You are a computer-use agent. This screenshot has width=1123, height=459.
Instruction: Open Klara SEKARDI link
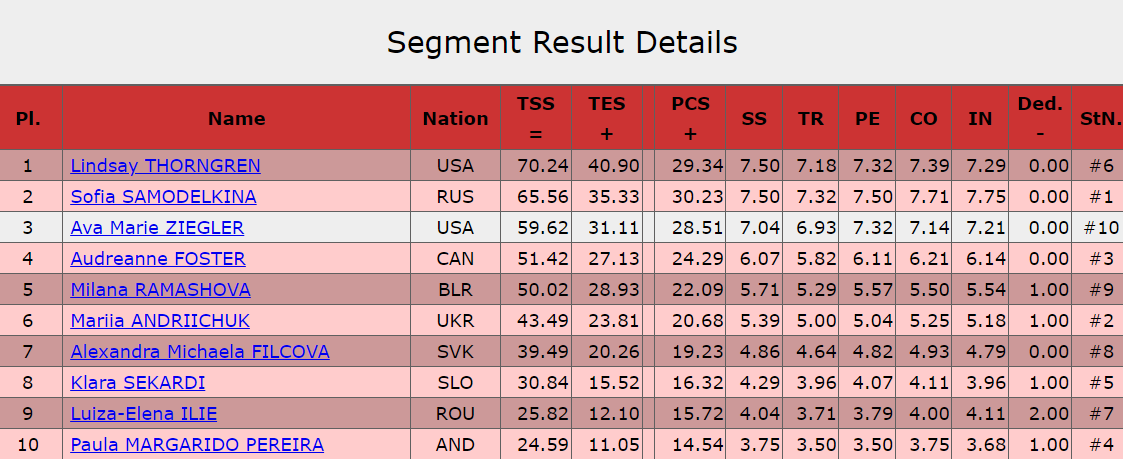138,383
